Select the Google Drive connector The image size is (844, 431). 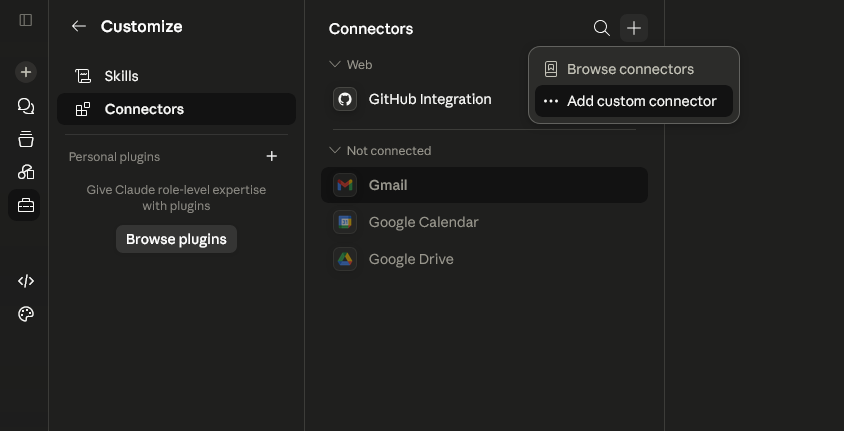(x=484, y=259)
